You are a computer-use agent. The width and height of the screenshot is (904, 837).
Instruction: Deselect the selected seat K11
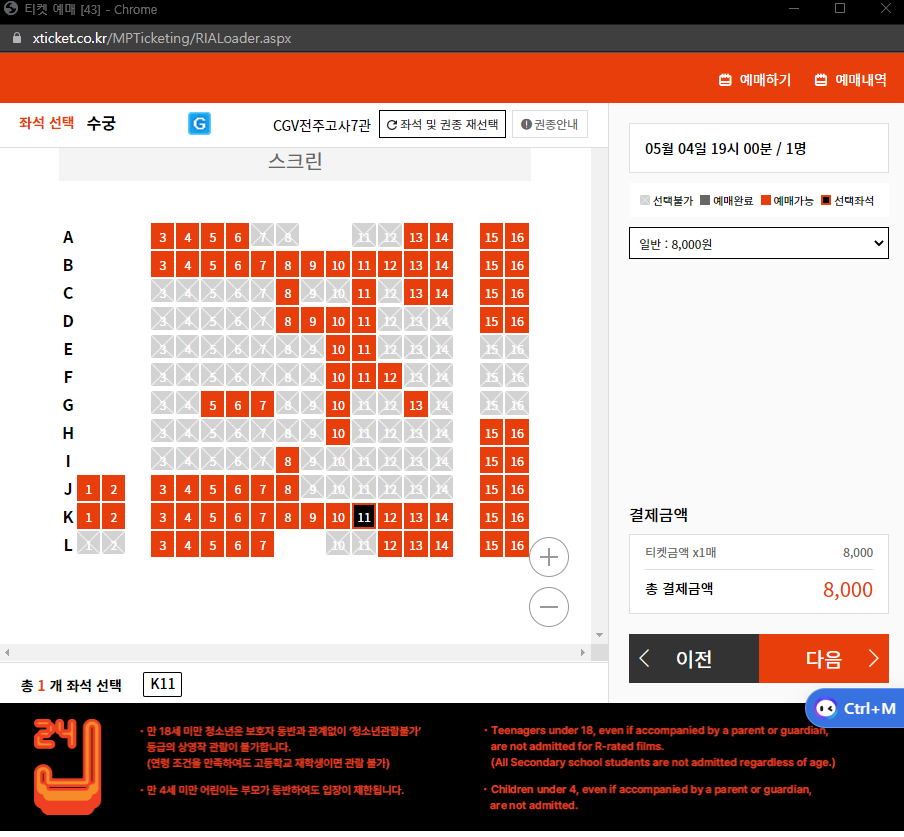click(x=364, y=517)
